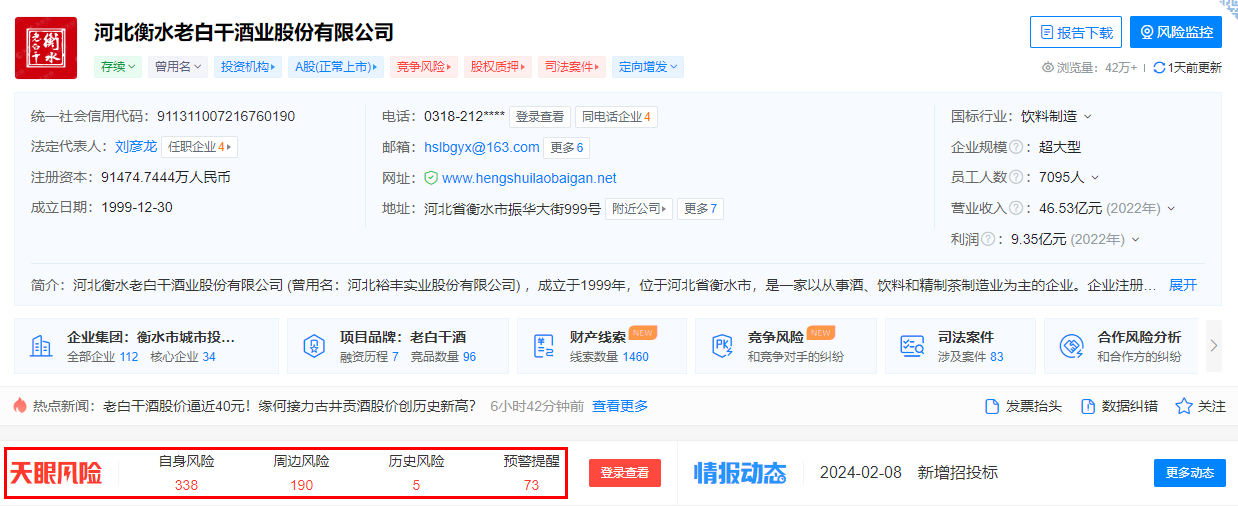Open the 新增招投标 dynamic entry
1238x506 pixels.
(958, 473)
